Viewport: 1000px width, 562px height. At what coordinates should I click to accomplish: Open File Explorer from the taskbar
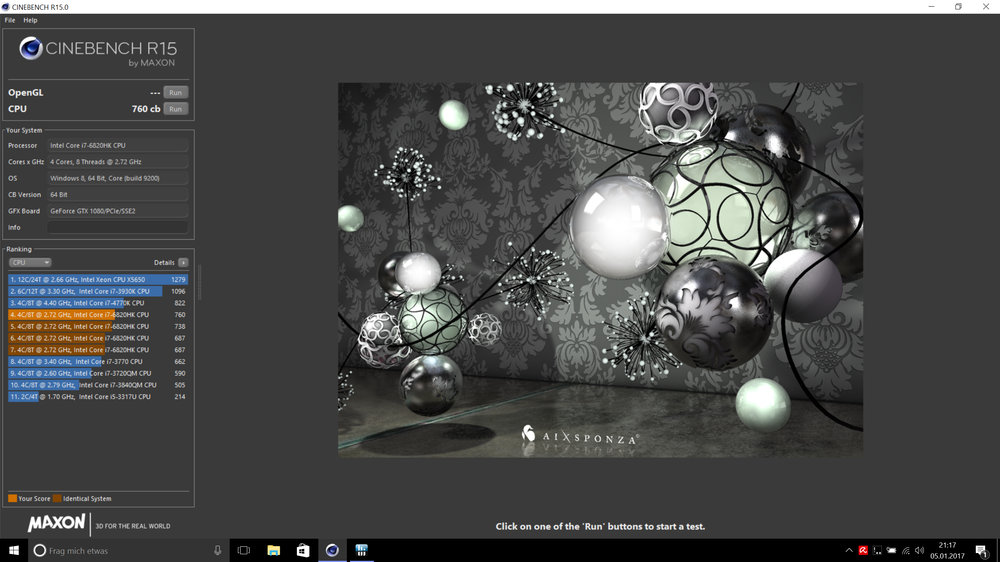273,550
